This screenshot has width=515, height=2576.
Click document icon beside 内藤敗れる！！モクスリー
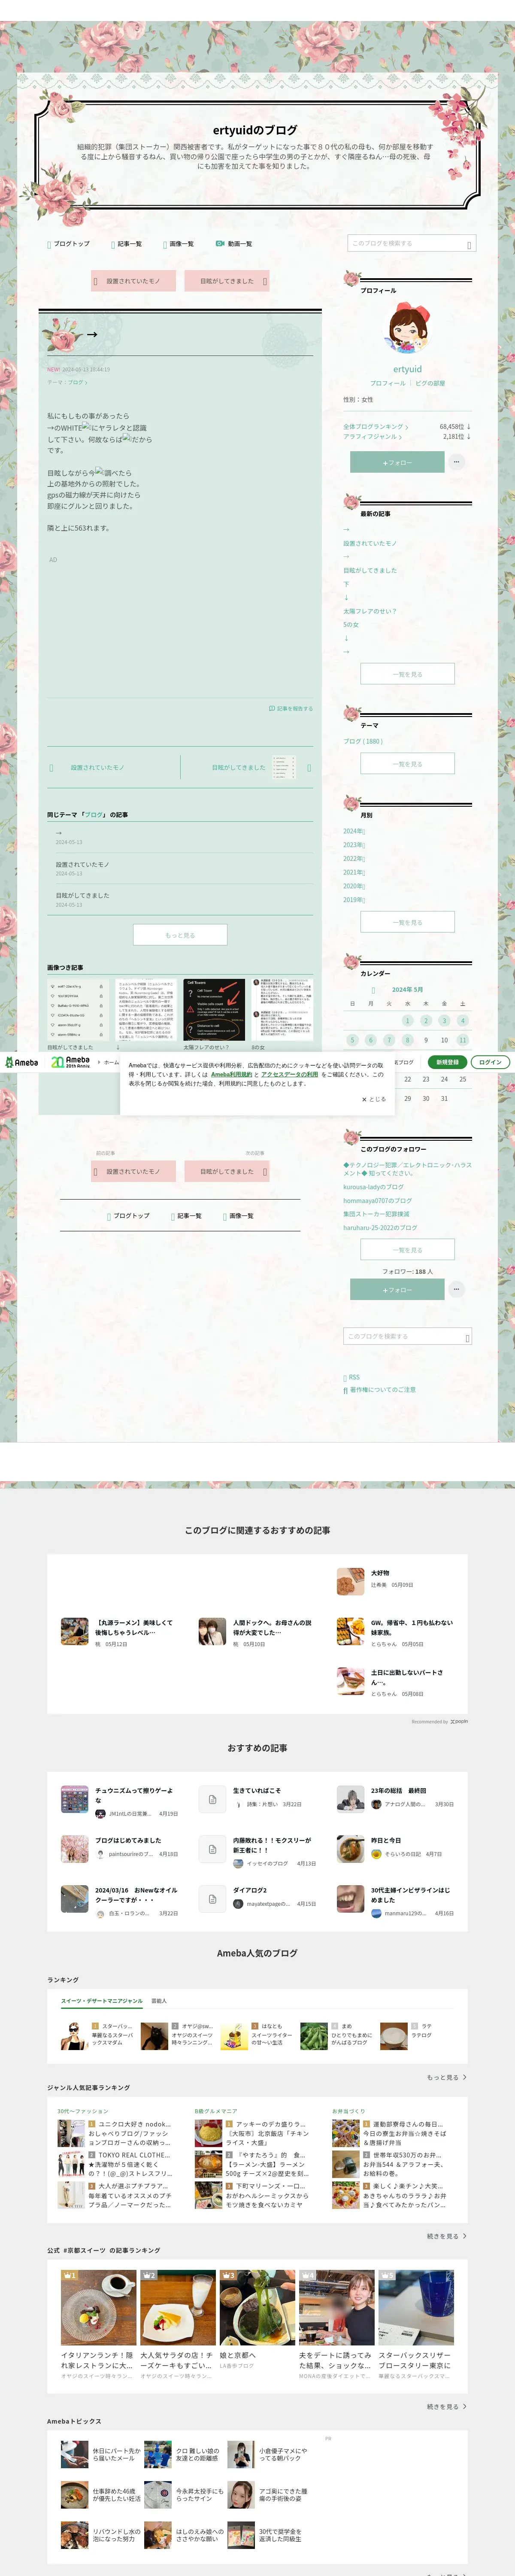(212, 1849)
